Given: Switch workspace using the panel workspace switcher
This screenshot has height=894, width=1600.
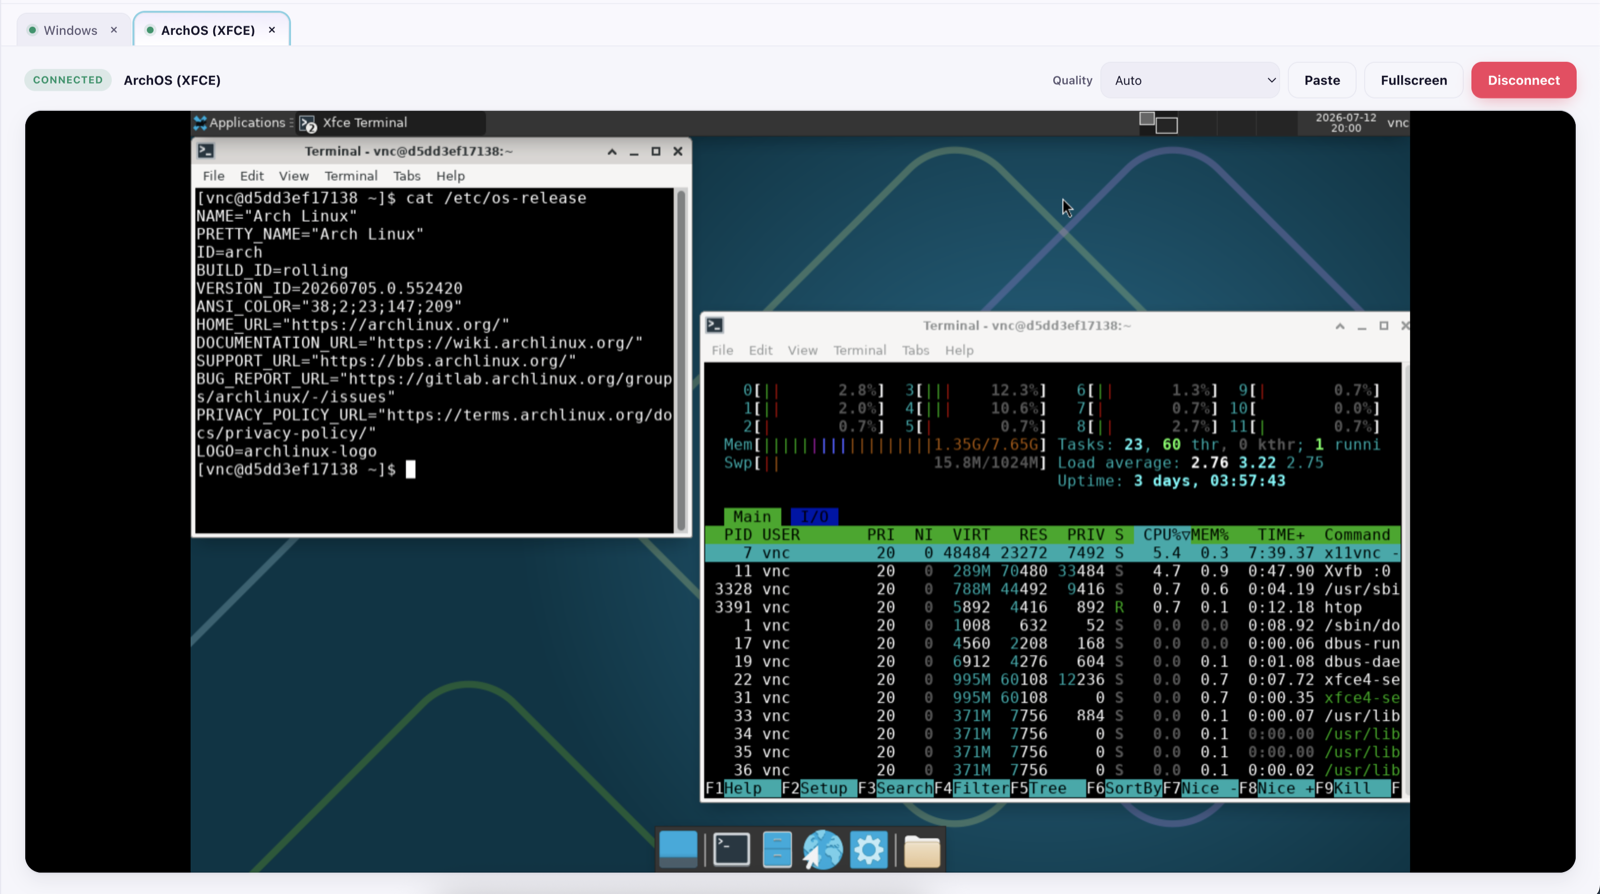Looking at the screenshot, I should [1159, 122].
